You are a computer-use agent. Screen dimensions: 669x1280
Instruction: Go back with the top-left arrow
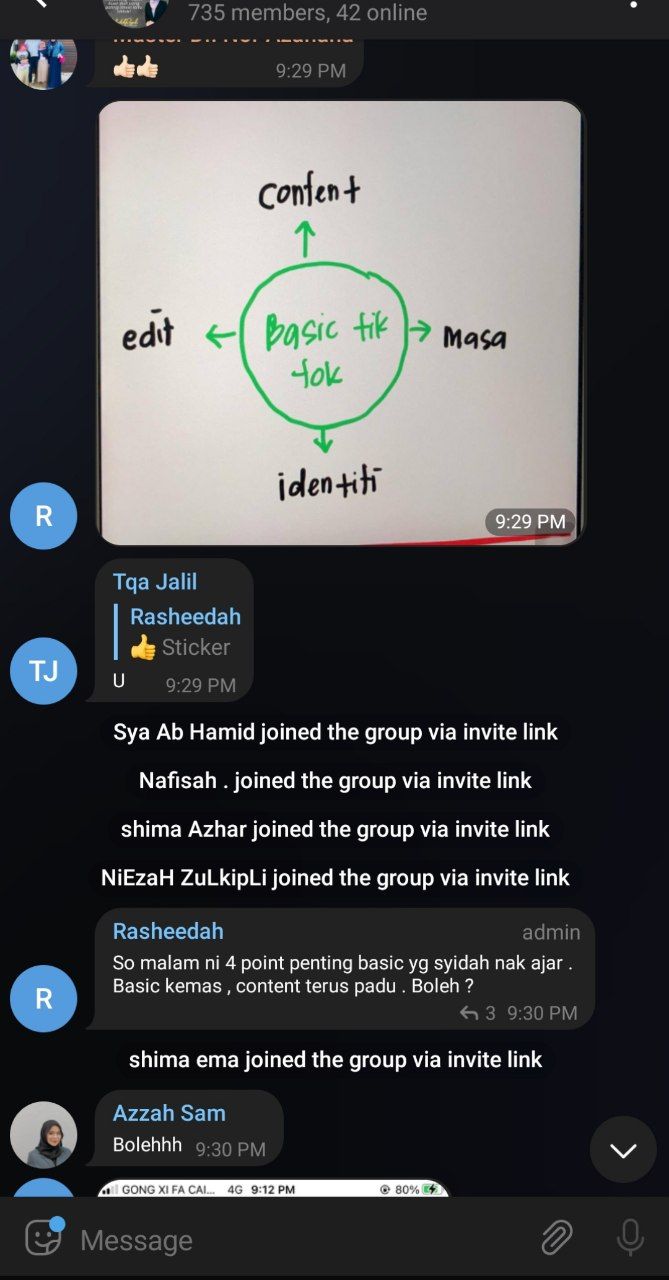click(x=38, y=5)
